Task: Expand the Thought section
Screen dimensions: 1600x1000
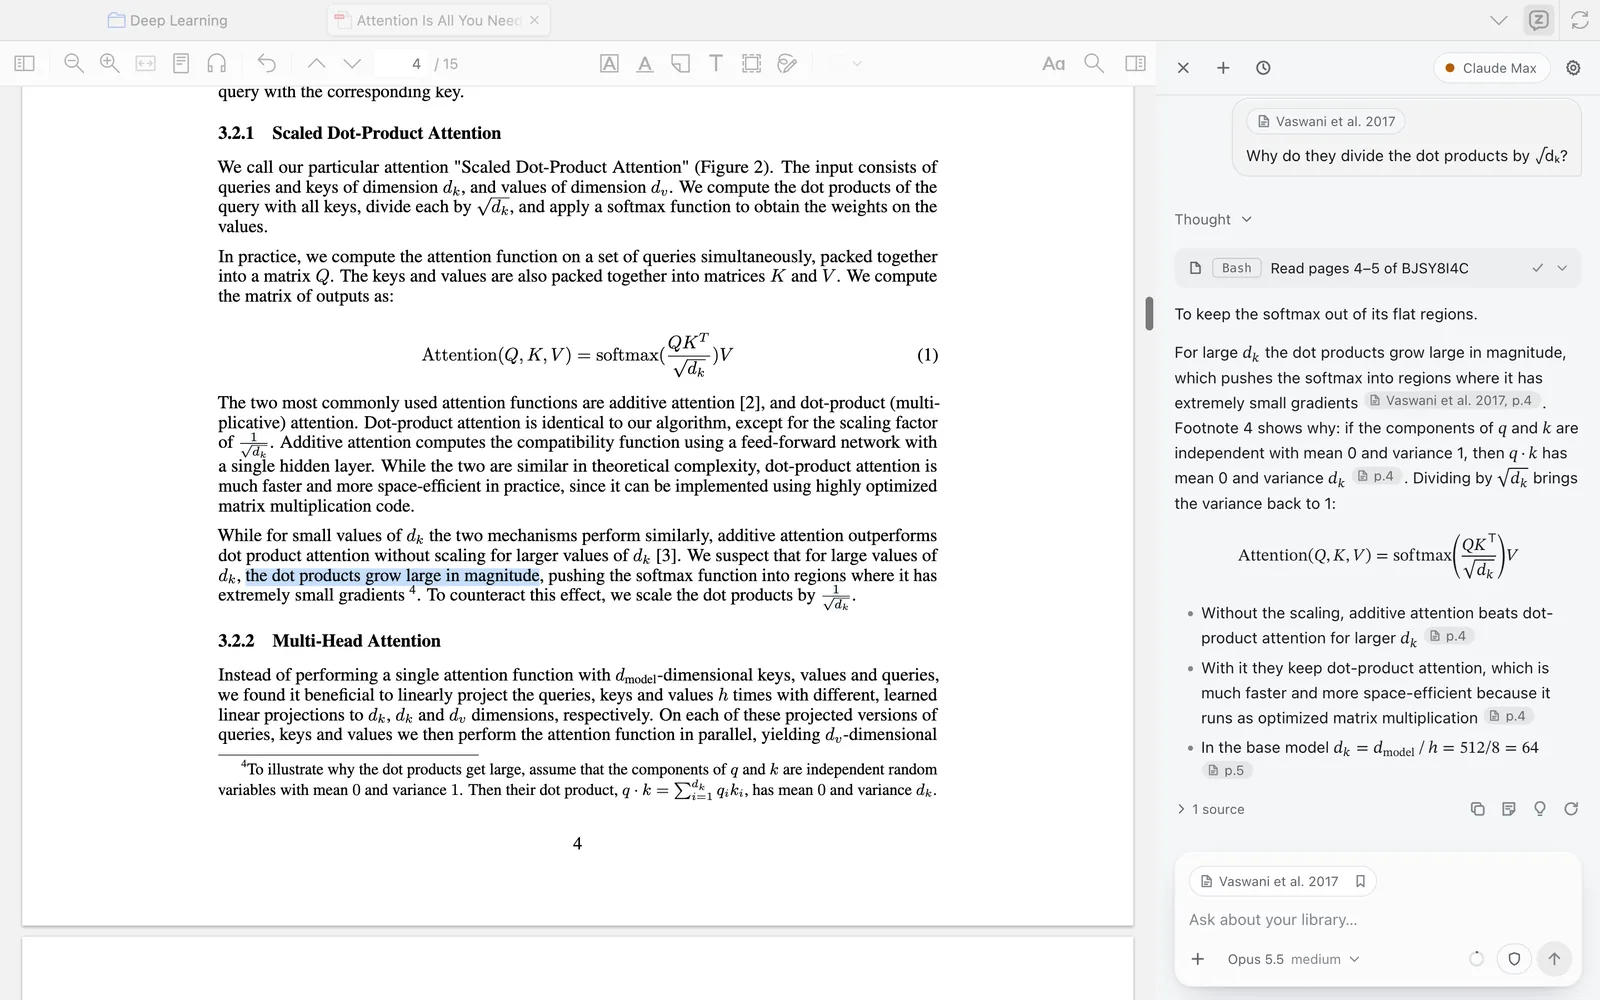Action: (1213, 219)
